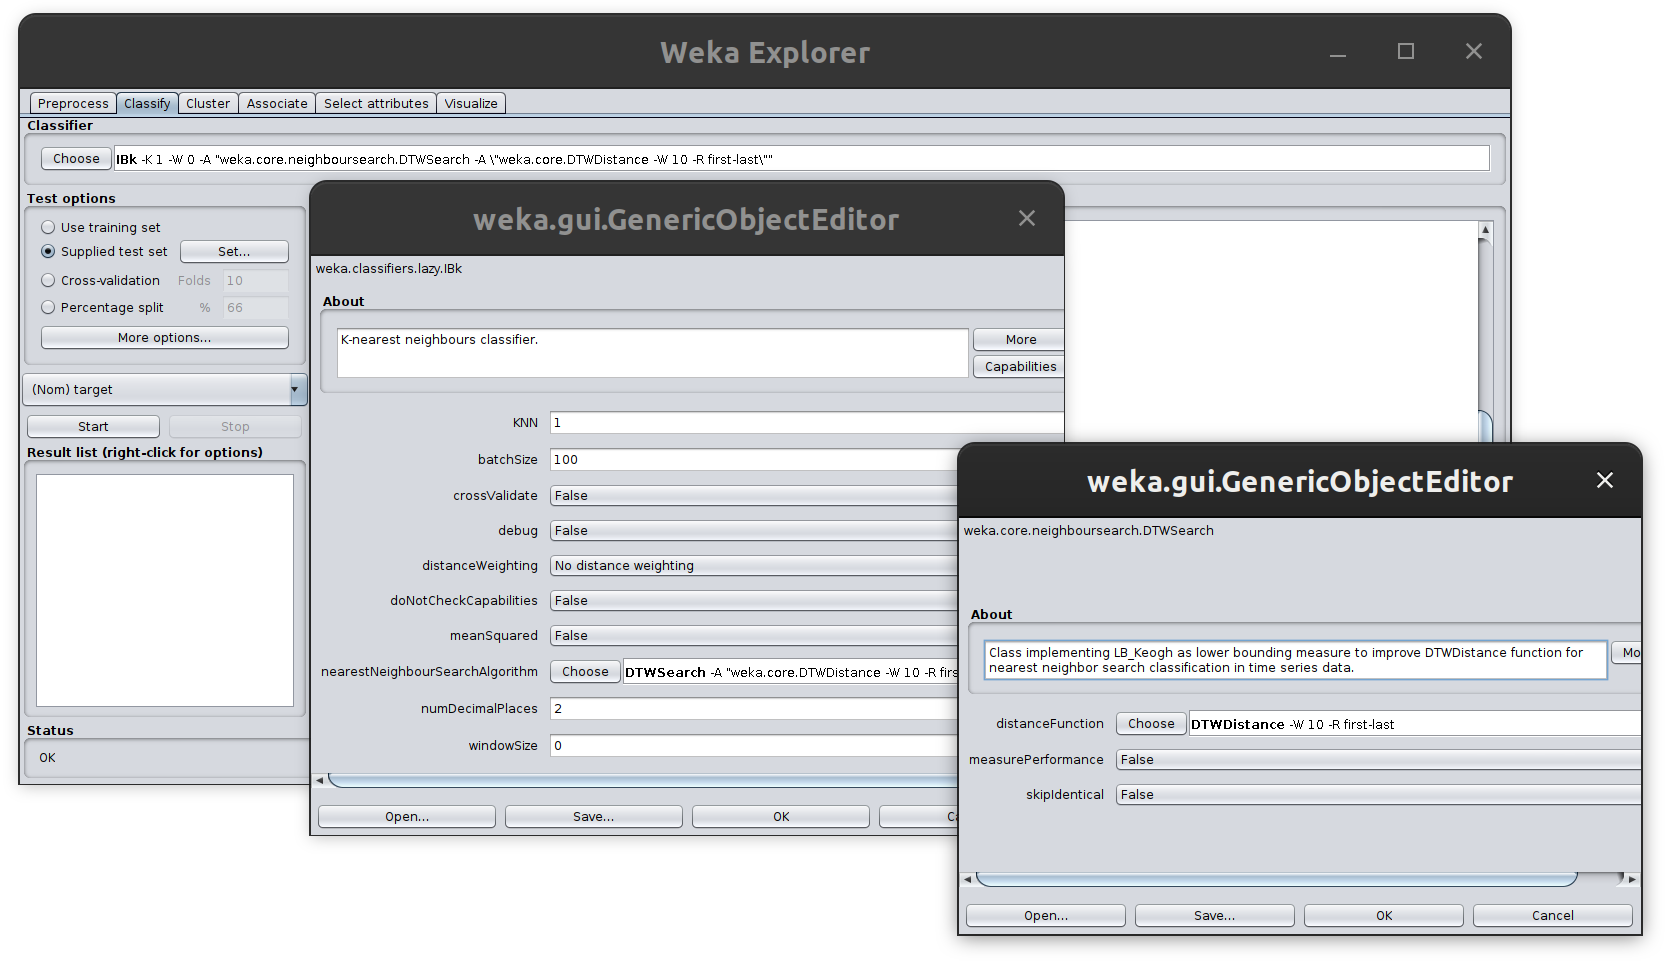The height and width of the screenshot is (965, 1680).
Task: Click Save... in the IBk editor
Action: 594,816
